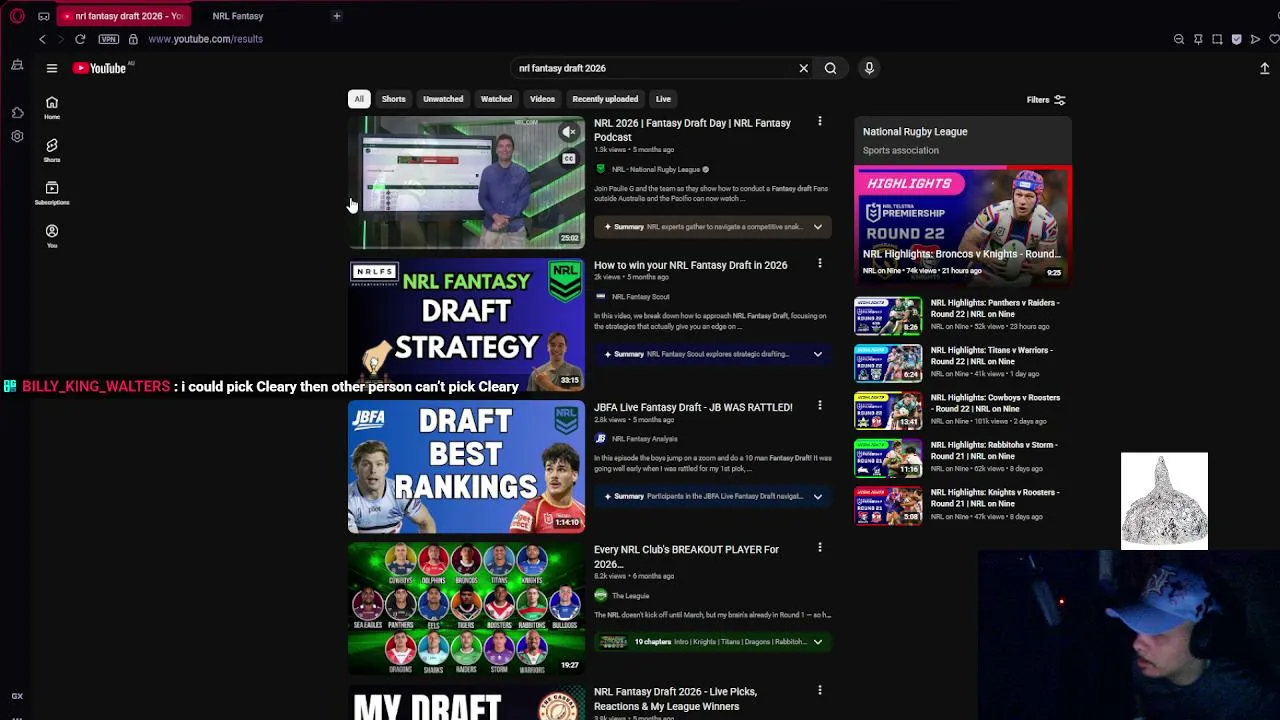Click the zoom out magnifier icon in toolbar

[1179, 39]
